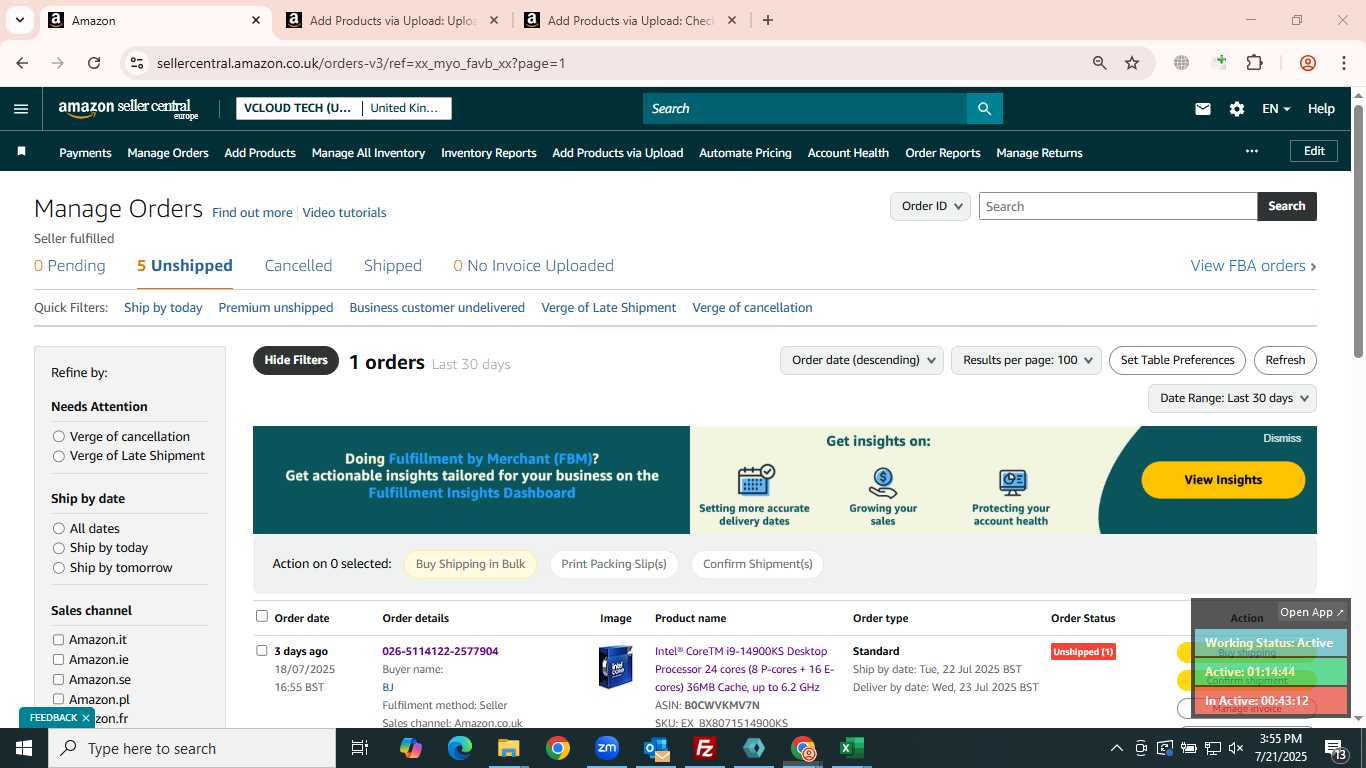
Task: Open FileZilla from the taskbar
Action: [705, 748]
